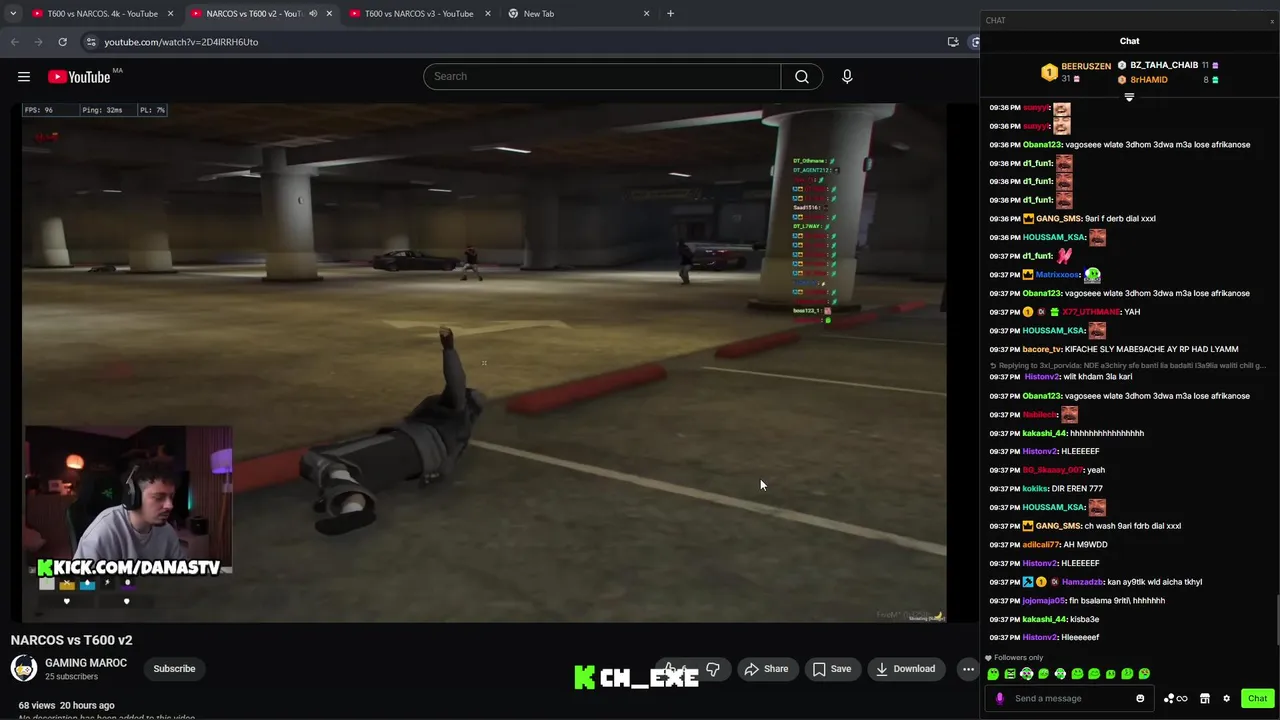Screen dimensions: 1280x720
Task: Click 8rHAMID in the leaderboard
Action: point(1149,80)
